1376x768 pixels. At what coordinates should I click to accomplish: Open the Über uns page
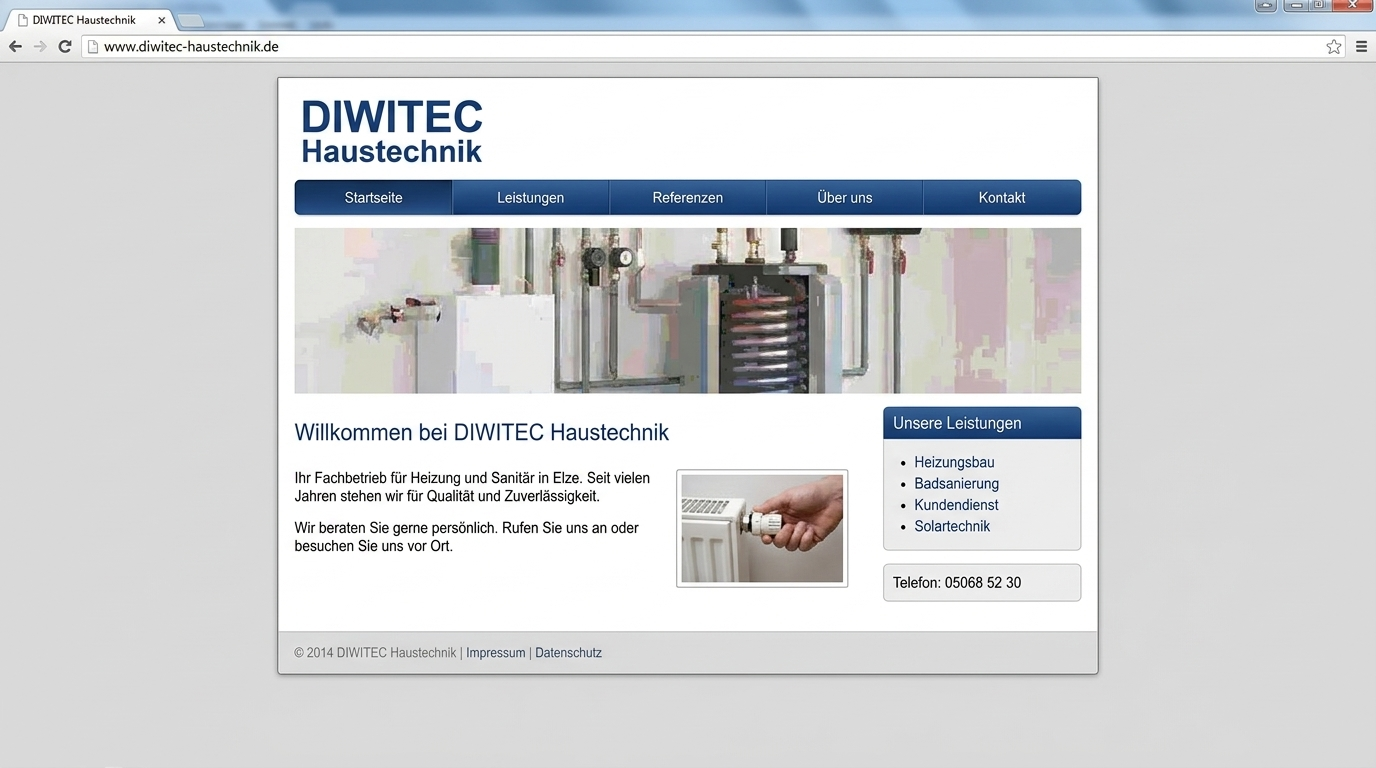(x=845, y=197)
